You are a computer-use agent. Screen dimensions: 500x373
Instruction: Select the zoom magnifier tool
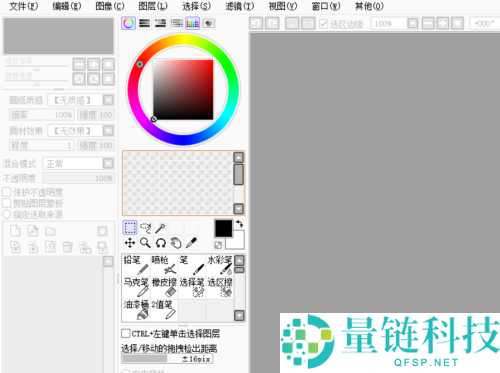point(145,243)
